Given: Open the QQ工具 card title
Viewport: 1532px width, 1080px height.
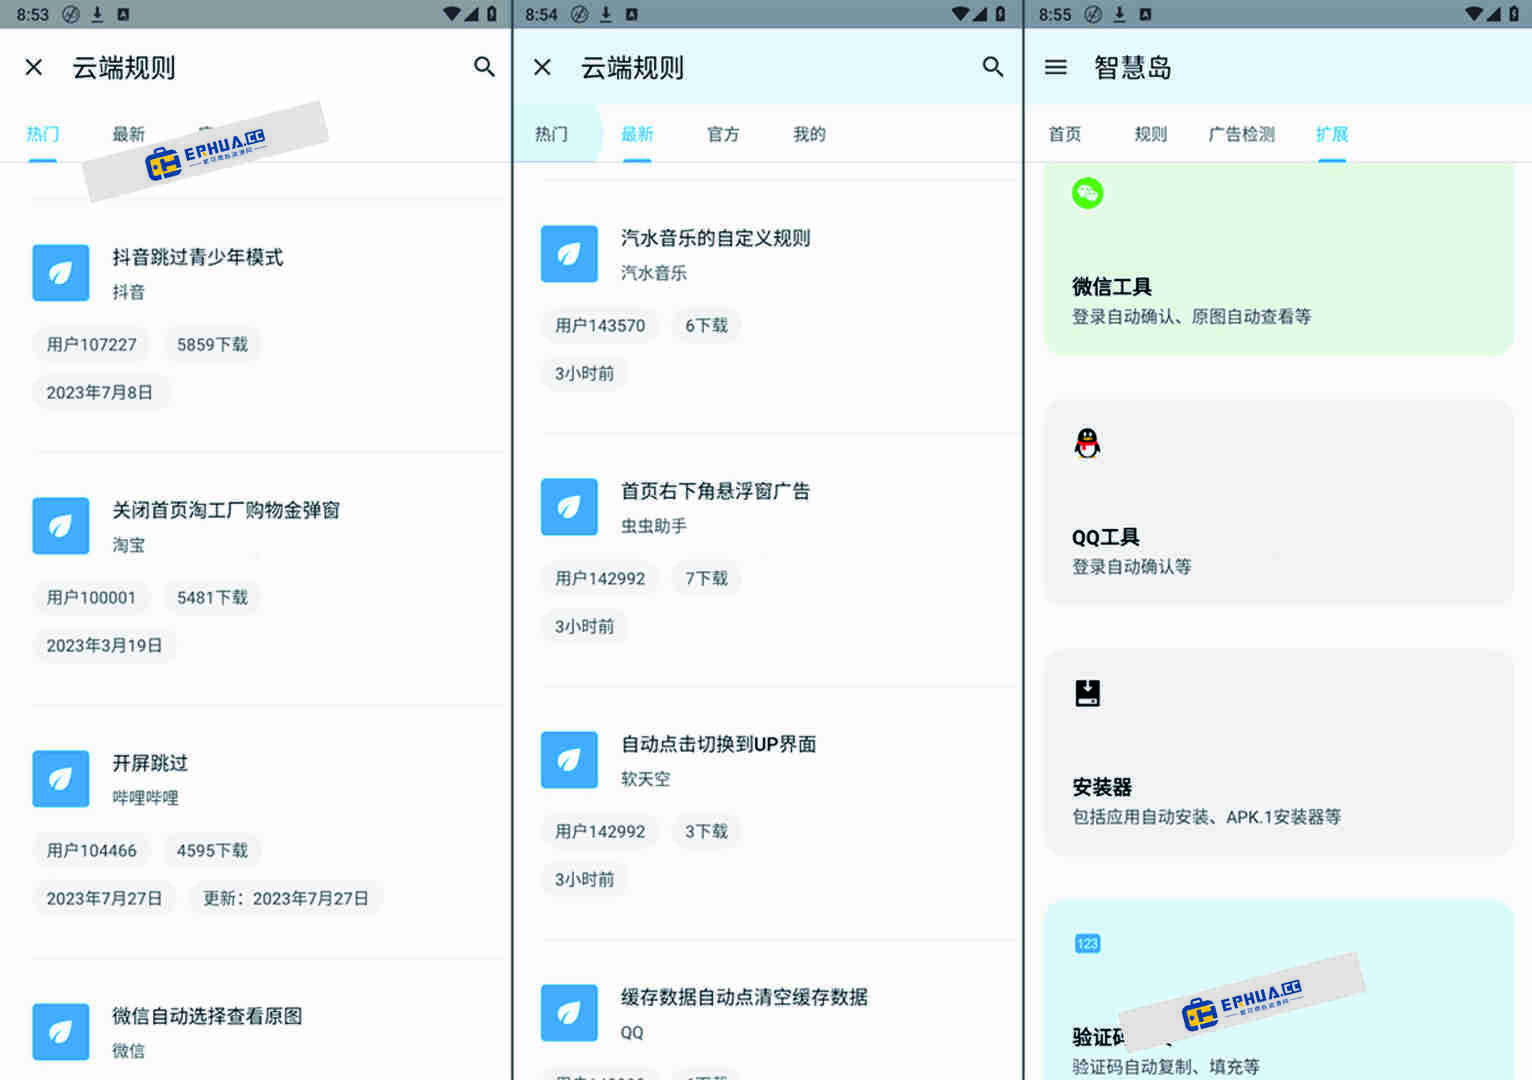Looking at the screenshot, I should [x=1106, y=537].
